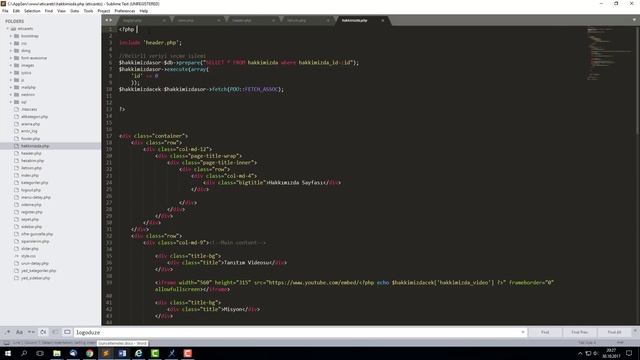Open the tab list dropdown at top right

[x=634, y=20]
